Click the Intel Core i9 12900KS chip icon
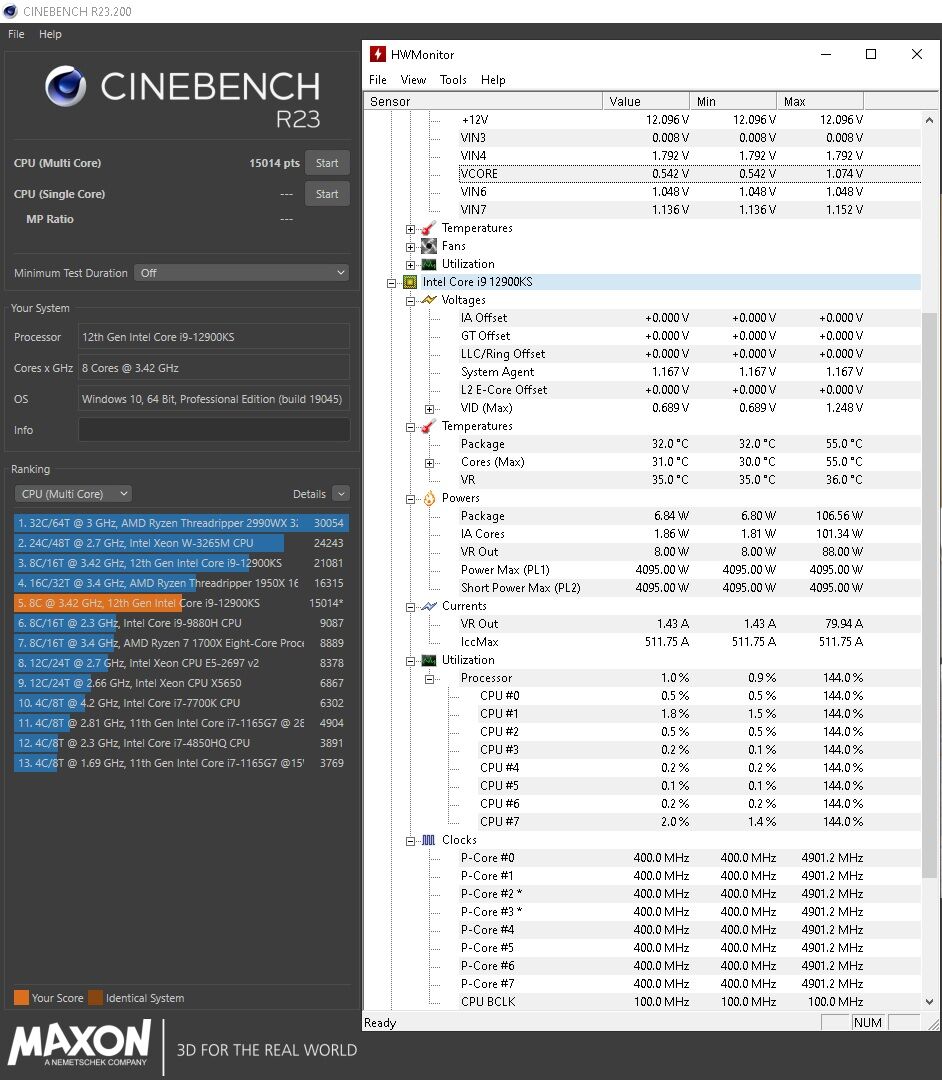This screenshot has width=942, height=1080. (410, 282)
